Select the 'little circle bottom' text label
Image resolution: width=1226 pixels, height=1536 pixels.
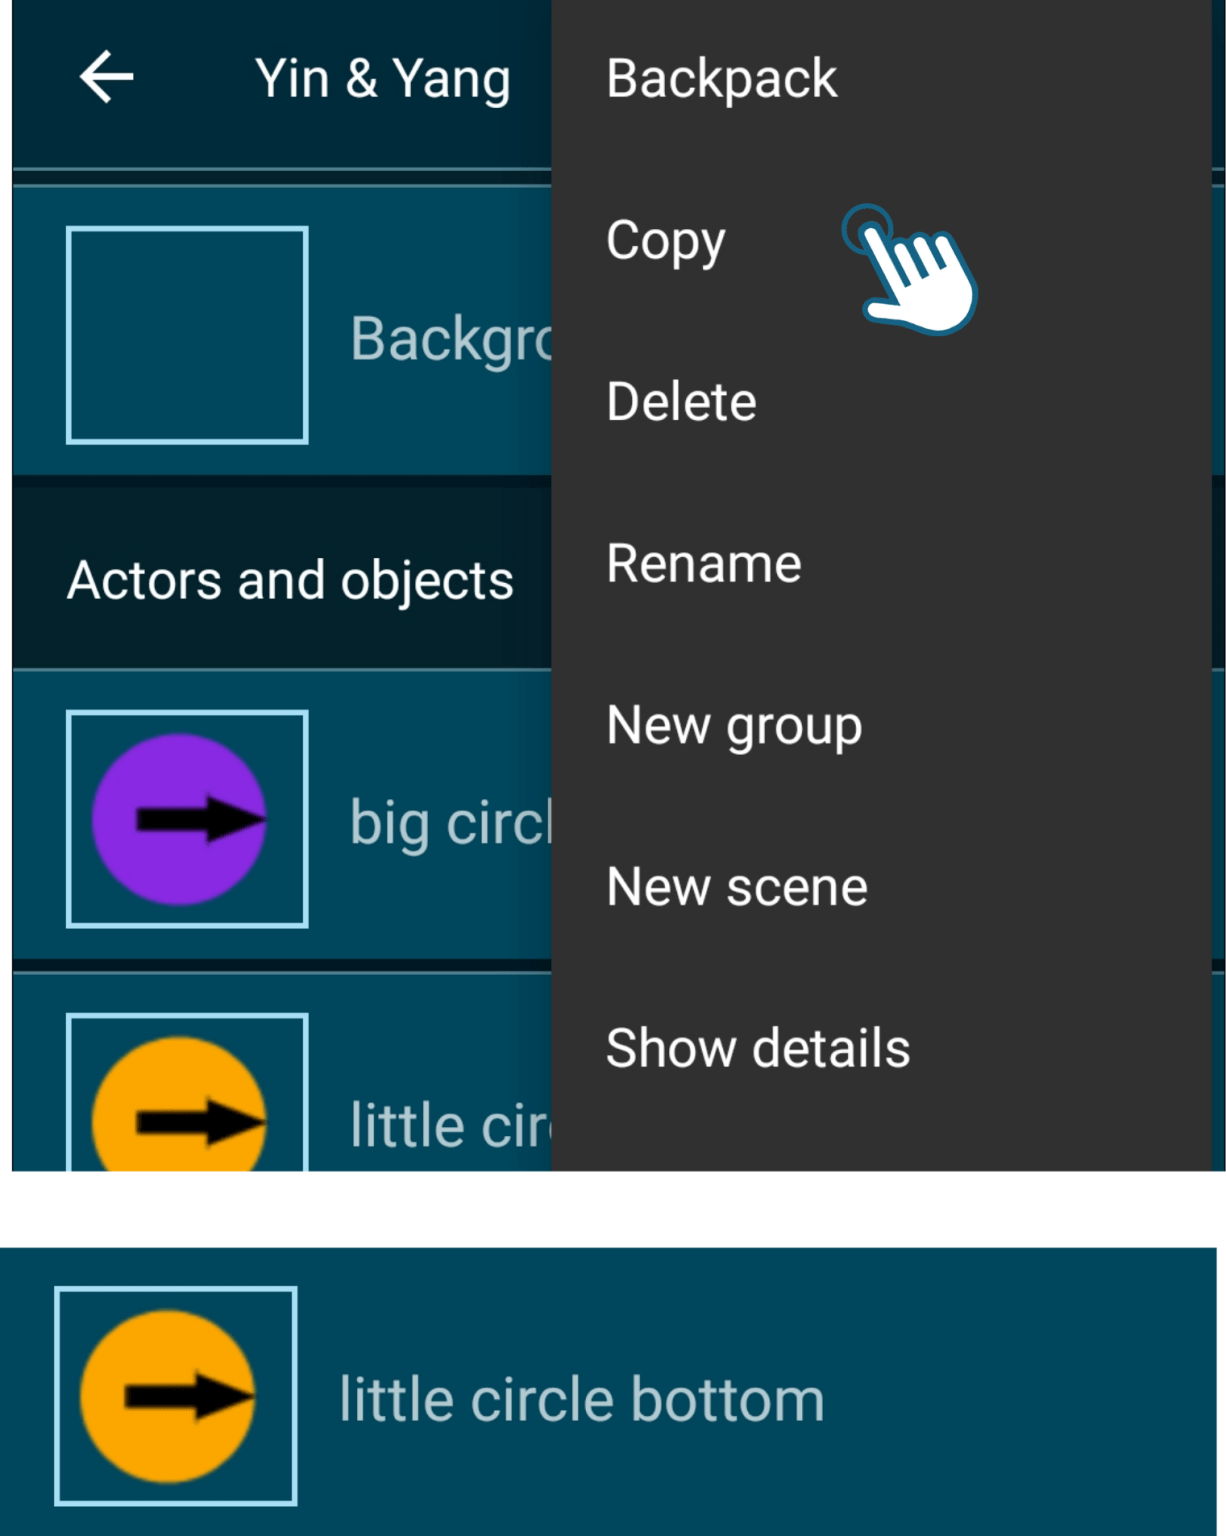pos(581,1399)
